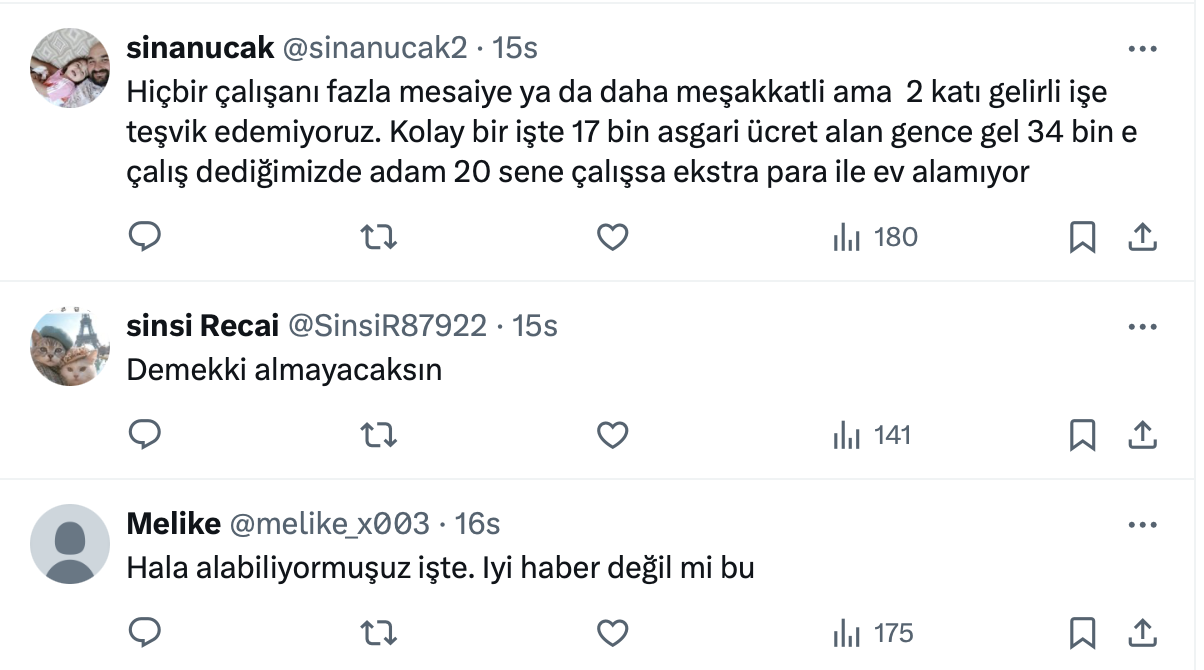Reply to sinsi Recai's tweet

[146, 435]
